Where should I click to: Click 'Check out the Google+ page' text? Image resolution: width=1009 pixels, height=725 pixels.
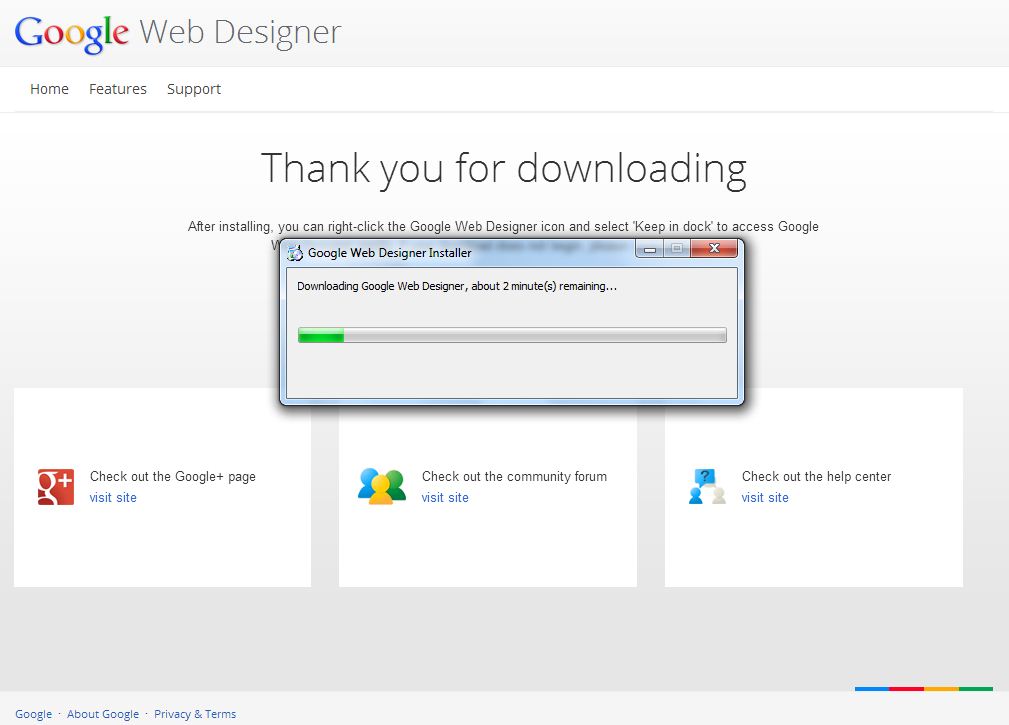173,477
